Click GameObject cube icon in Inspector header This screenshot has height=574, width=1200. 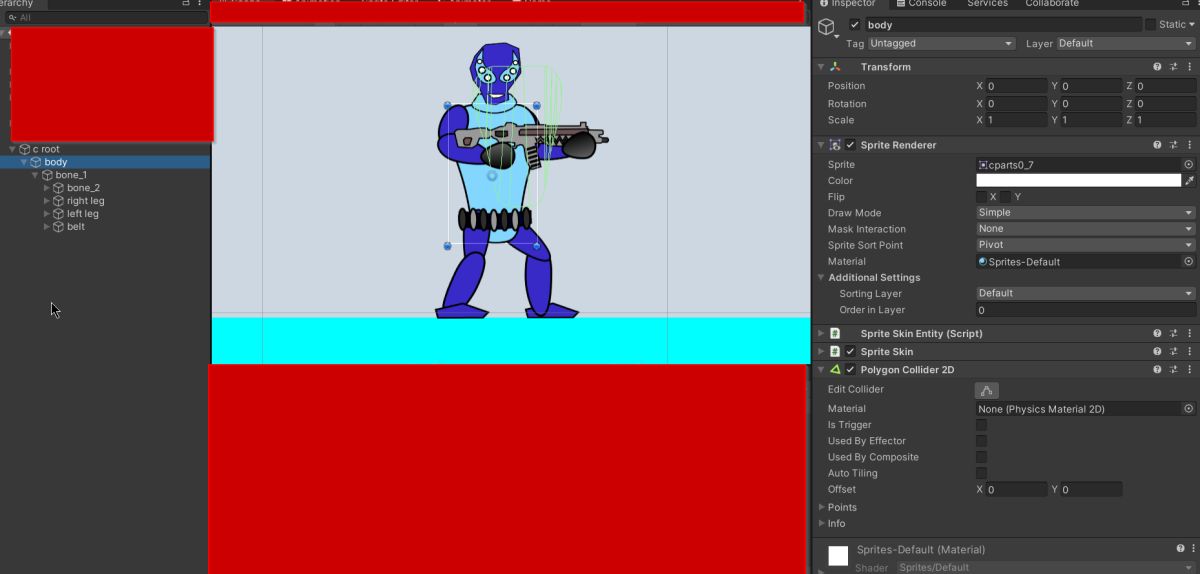tap(826, 27)
